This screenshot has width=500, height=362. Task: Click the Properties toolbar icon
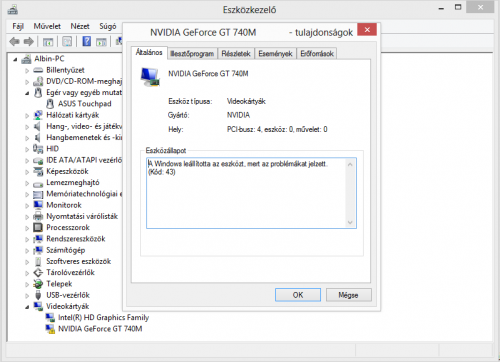[67, 42]
